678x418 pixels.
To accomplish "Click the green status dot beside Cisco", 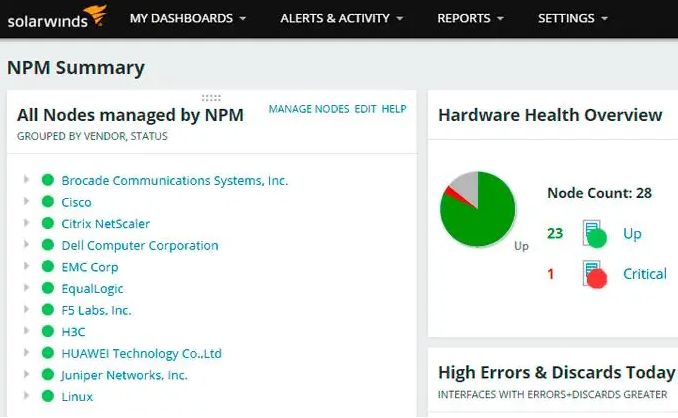I will click(48, 201).
